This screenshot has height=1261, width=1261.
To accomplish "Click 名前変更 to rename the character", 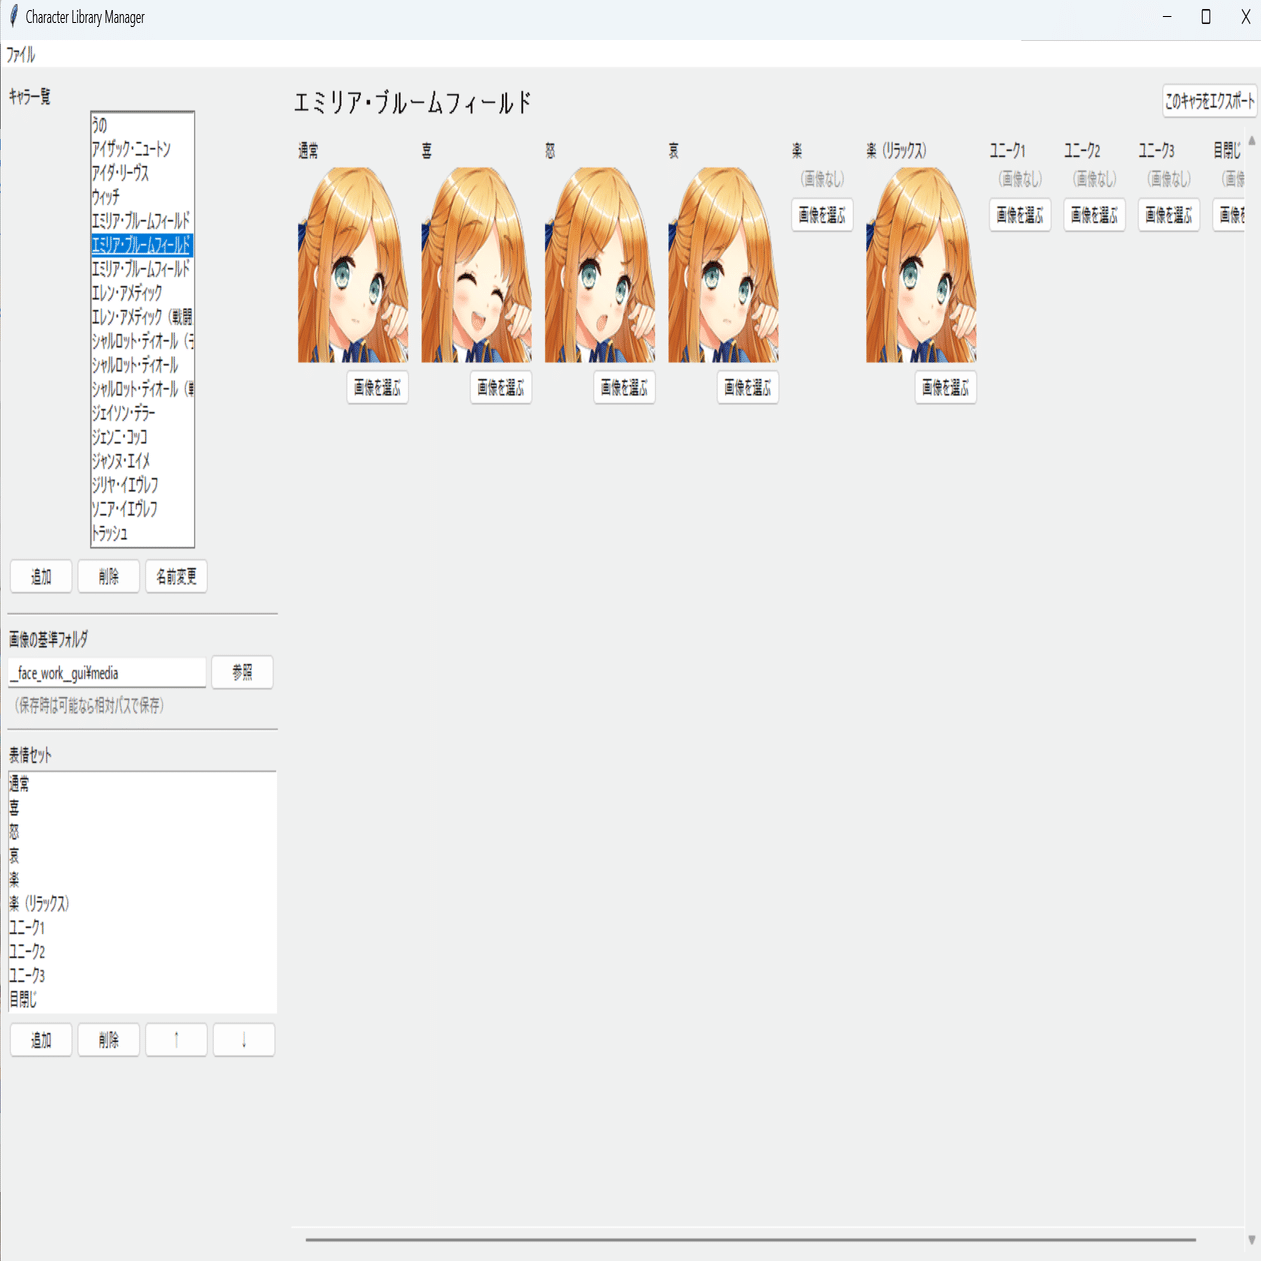I will click(176, 576).
